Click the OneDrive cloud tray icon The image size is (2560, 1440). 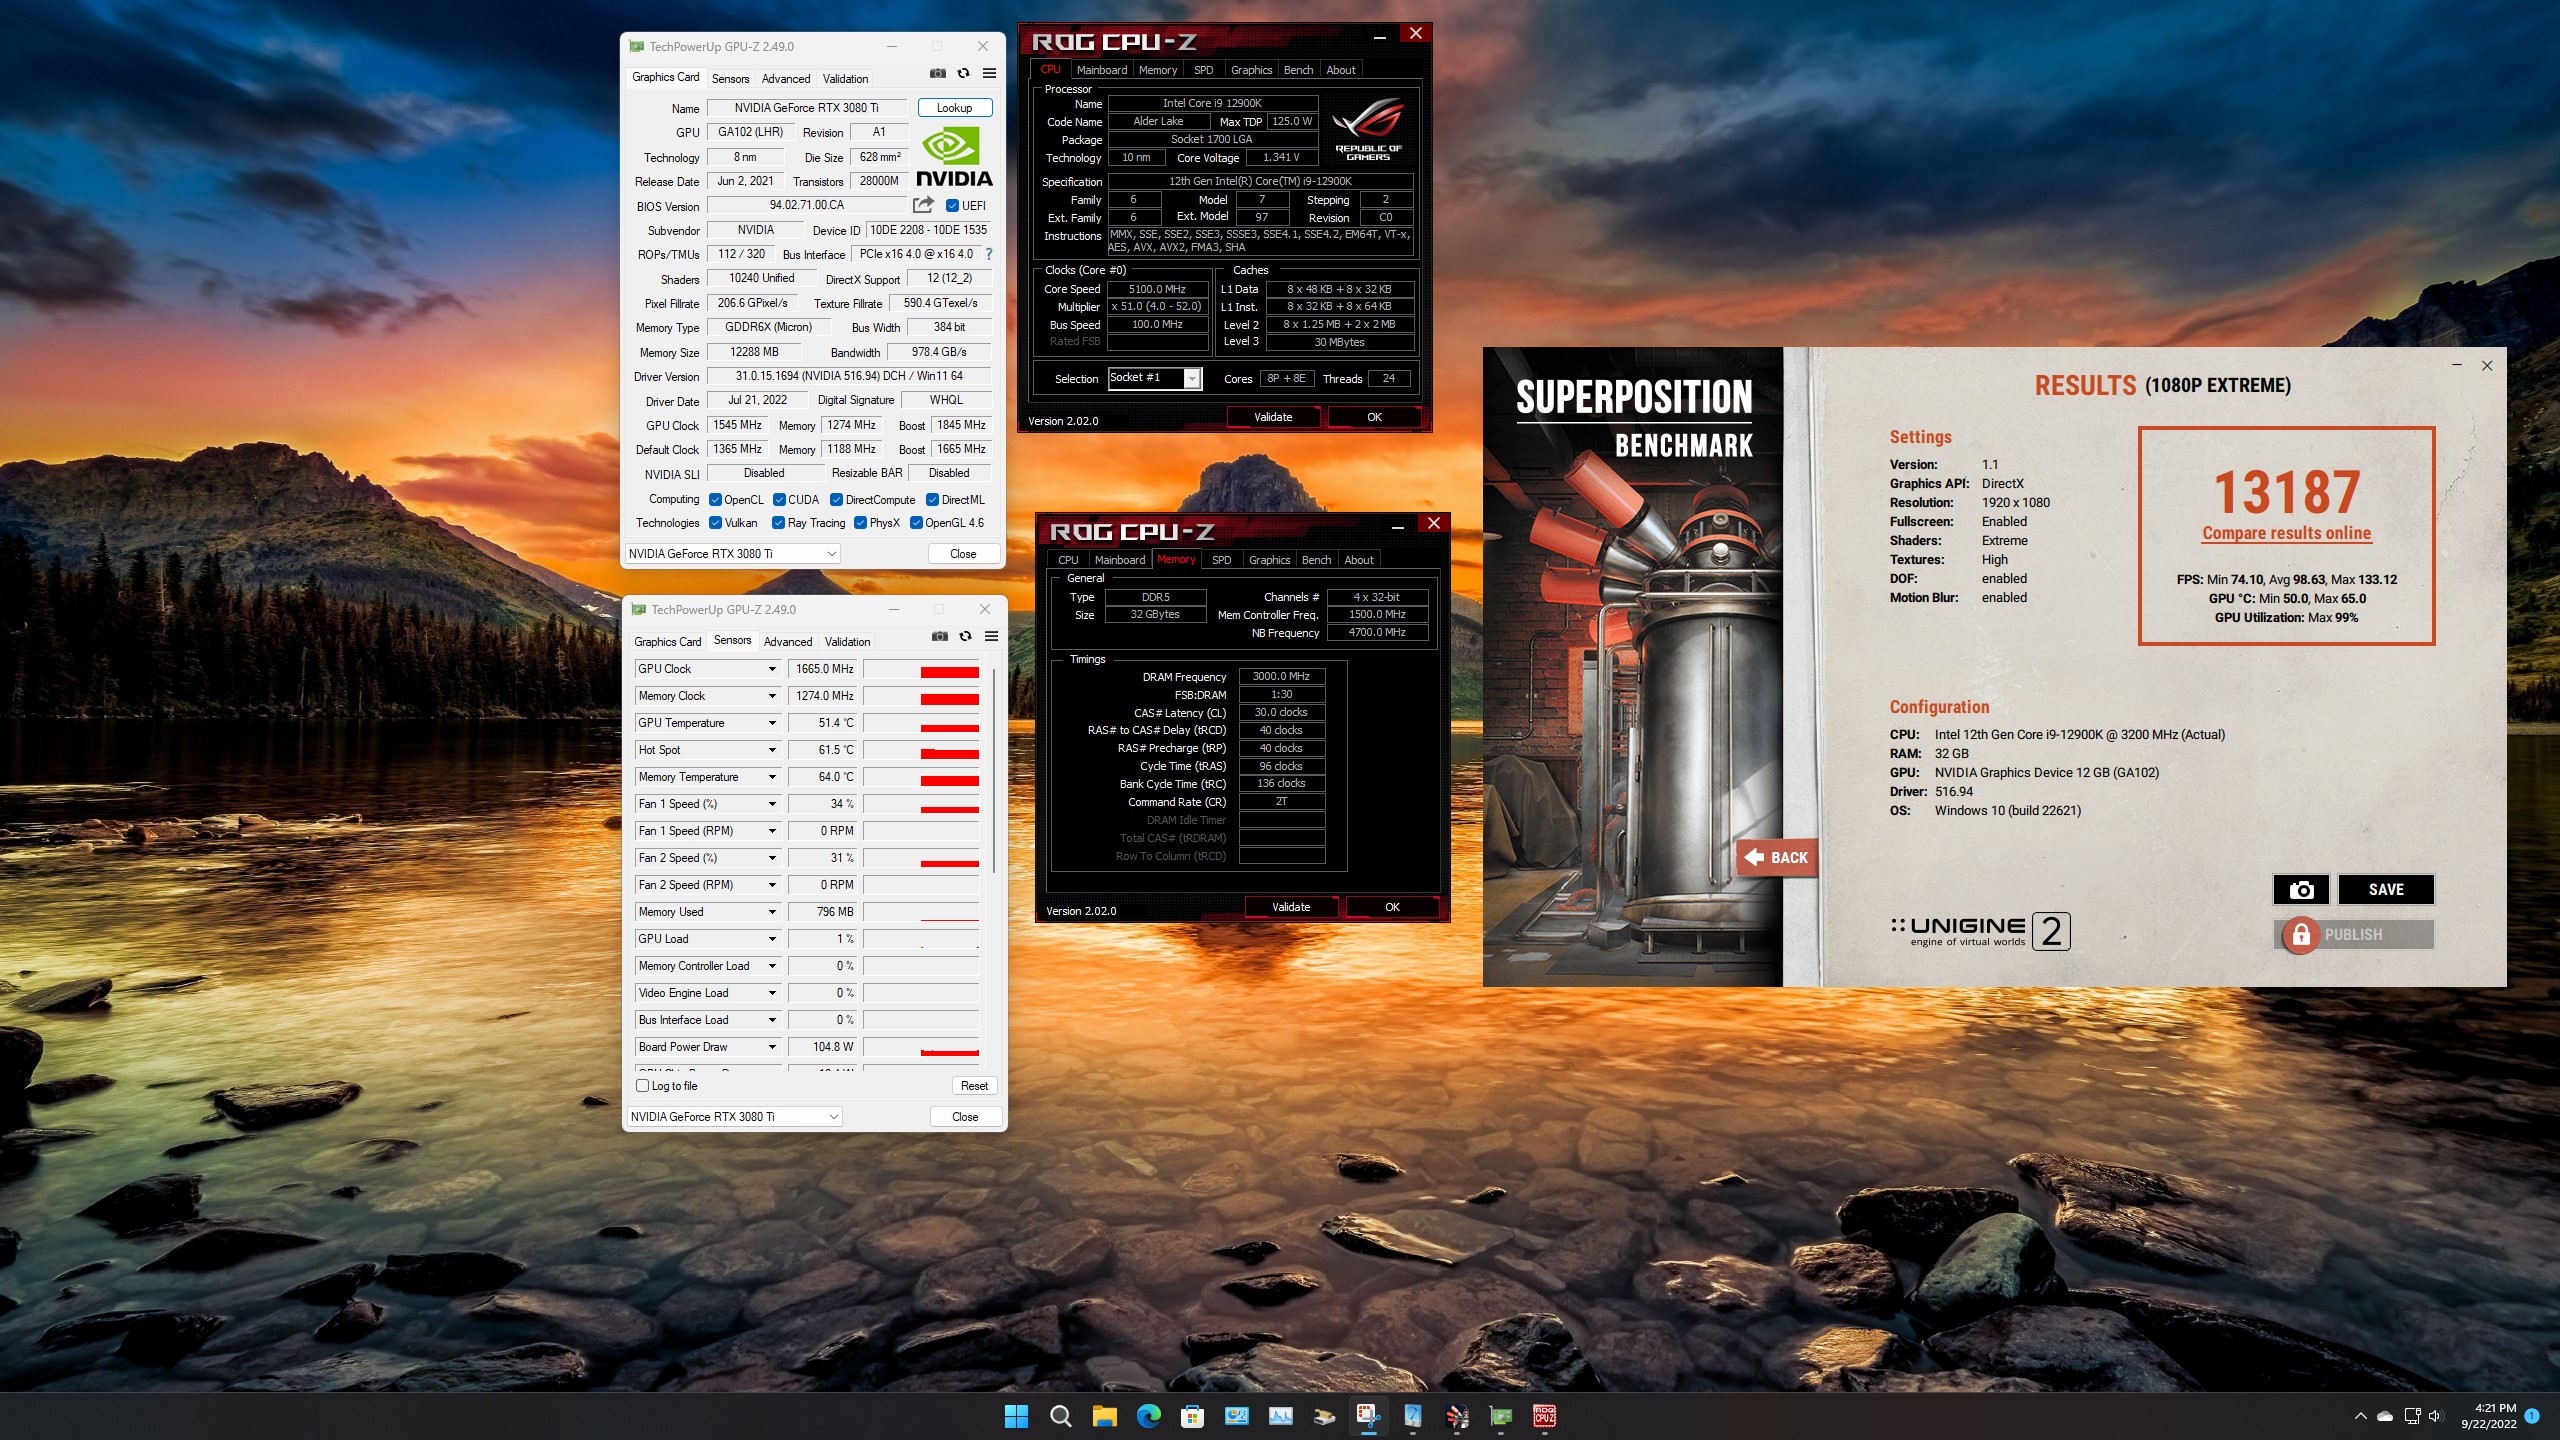[x=2385, y=1416]
